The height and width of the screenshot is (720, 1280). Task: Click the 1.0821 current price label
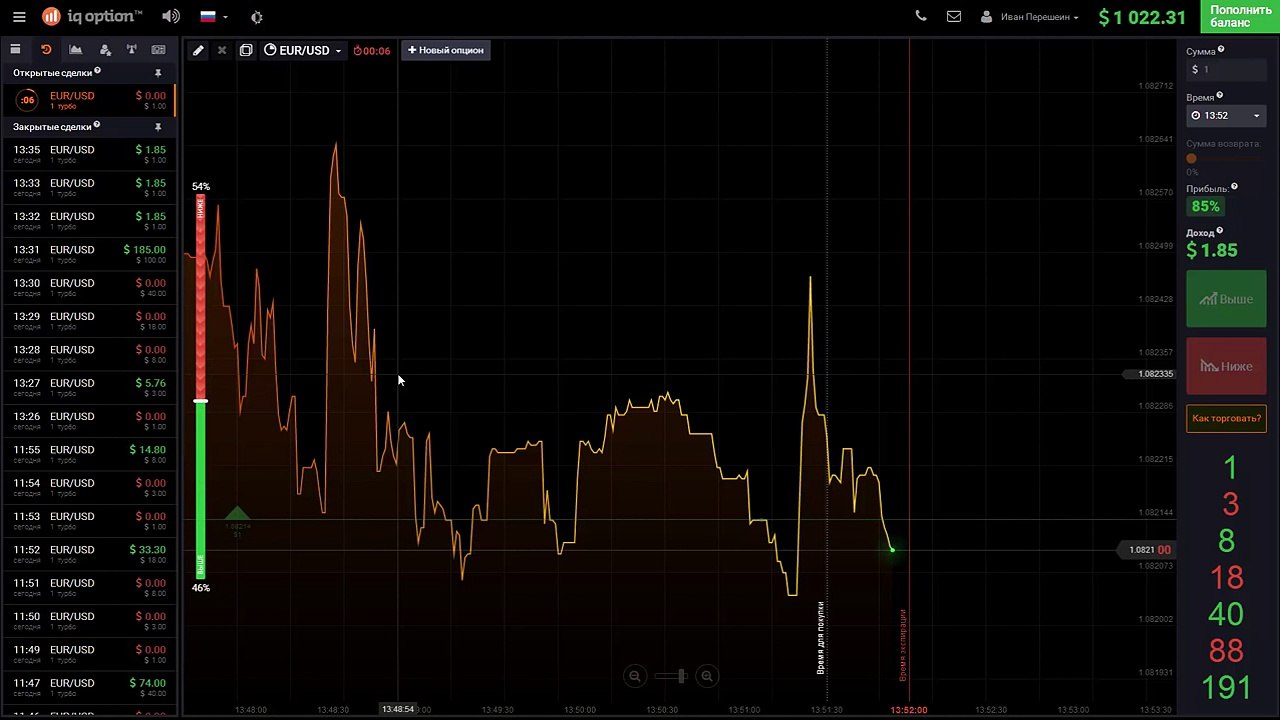click(x=1146, y=549)
